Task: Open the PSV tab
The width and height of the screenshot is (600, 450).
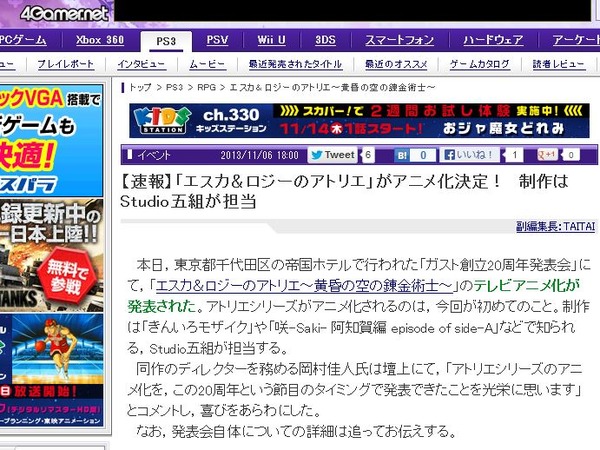Action: pos(217,40)
